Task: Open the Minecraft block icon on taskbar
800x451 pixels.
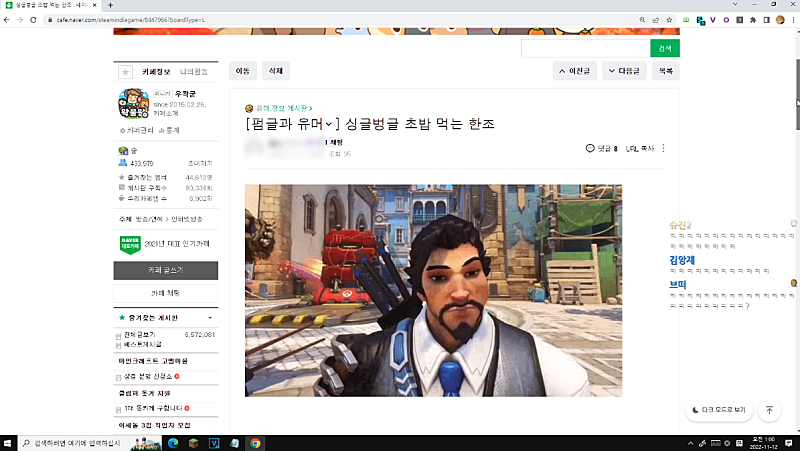Action: tap(193, 443)
